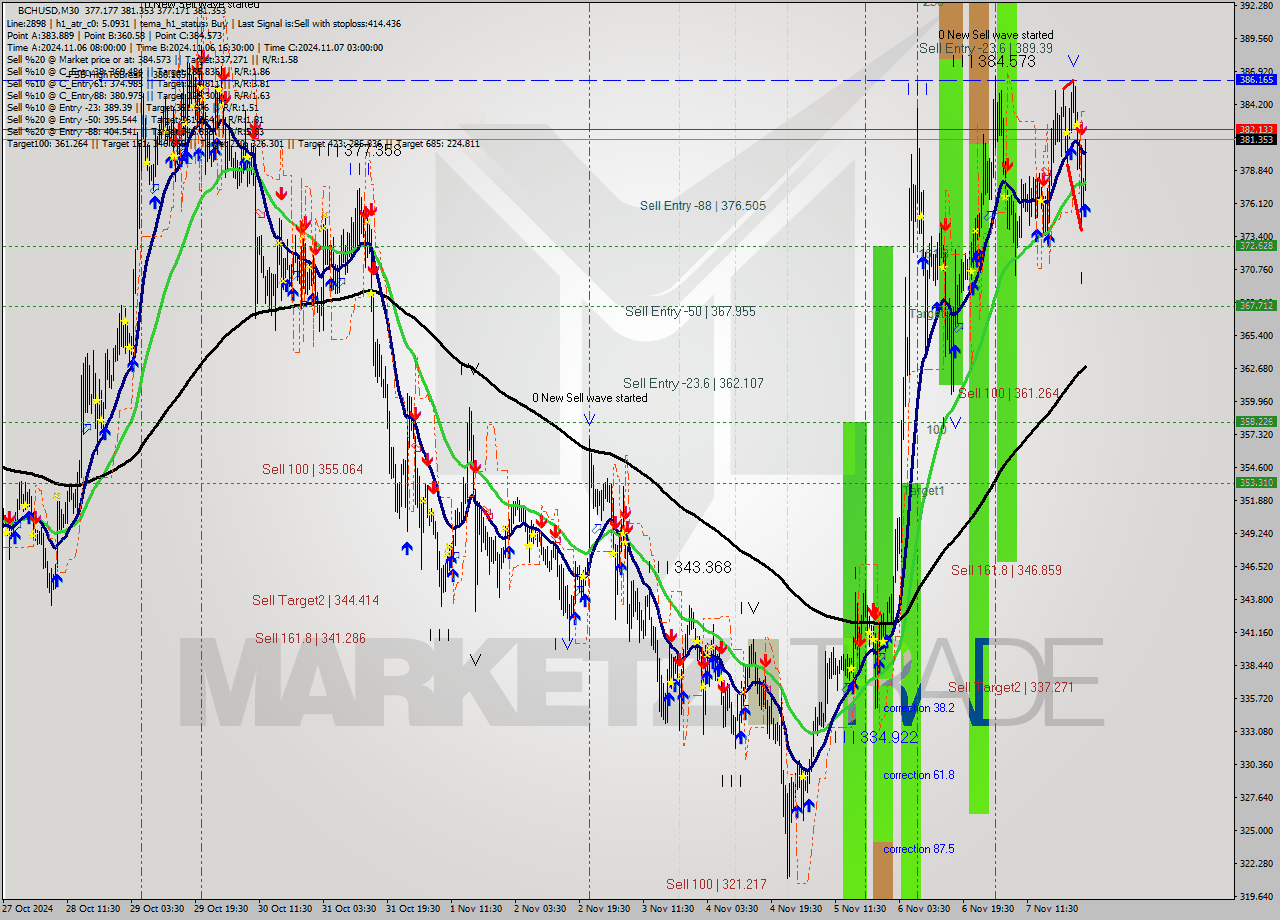Click the wave label '377.358'

372,150
